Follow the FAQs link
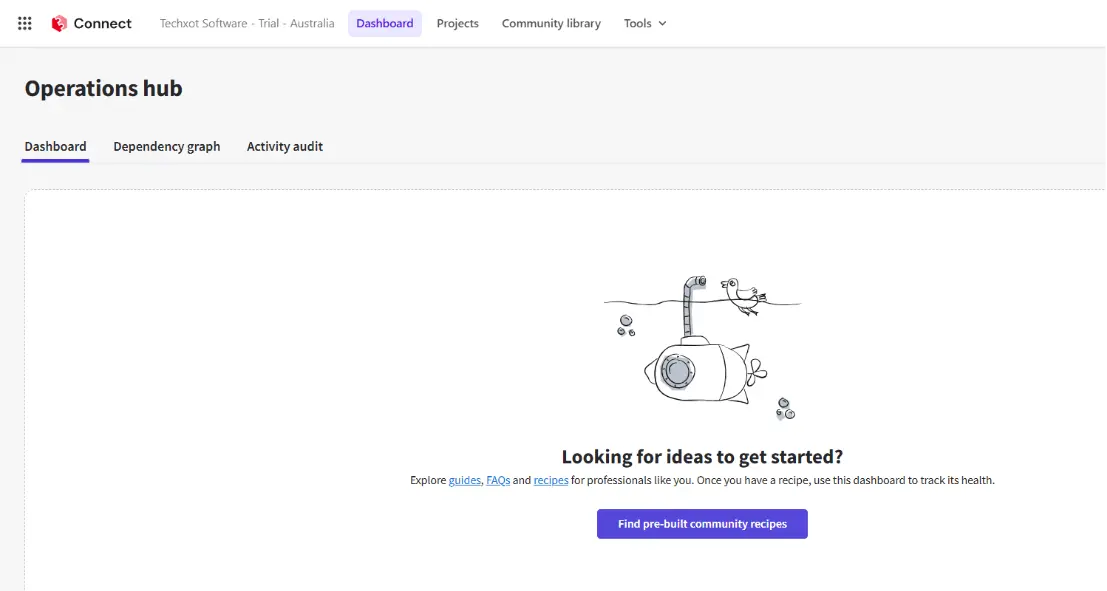This screenshot has height=591, width=1107. pos(498,480)
